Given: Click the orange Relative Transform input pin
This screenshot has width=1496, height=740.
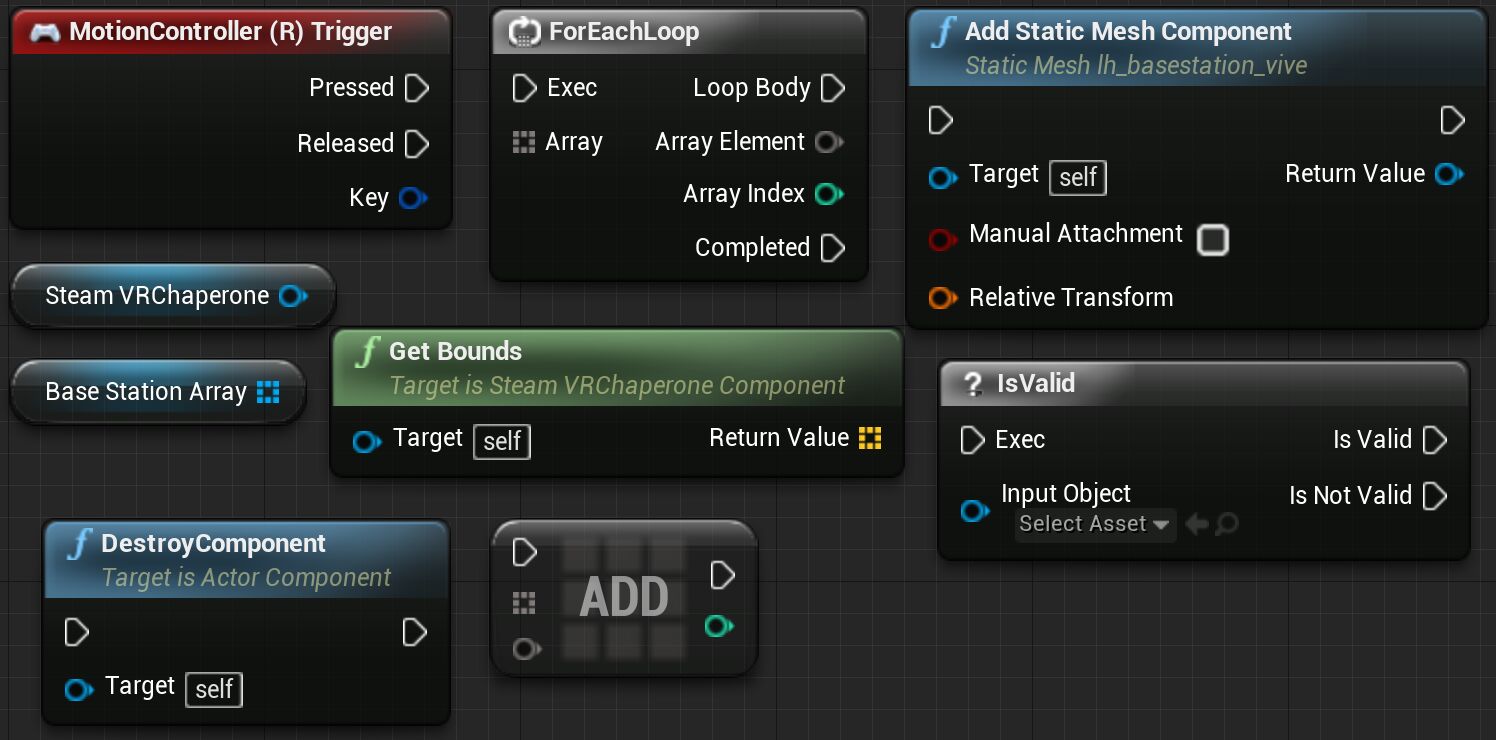Looking at the screenshot, I should pyautogui.click(x=942, y=298).
